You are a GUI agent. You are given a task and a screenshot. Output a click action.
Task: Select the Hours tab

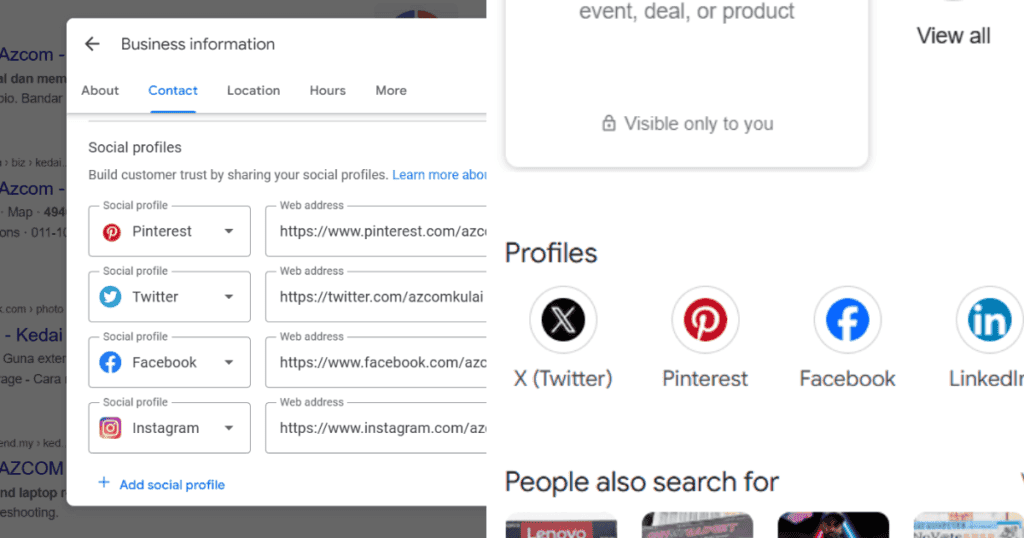[327, 90]
